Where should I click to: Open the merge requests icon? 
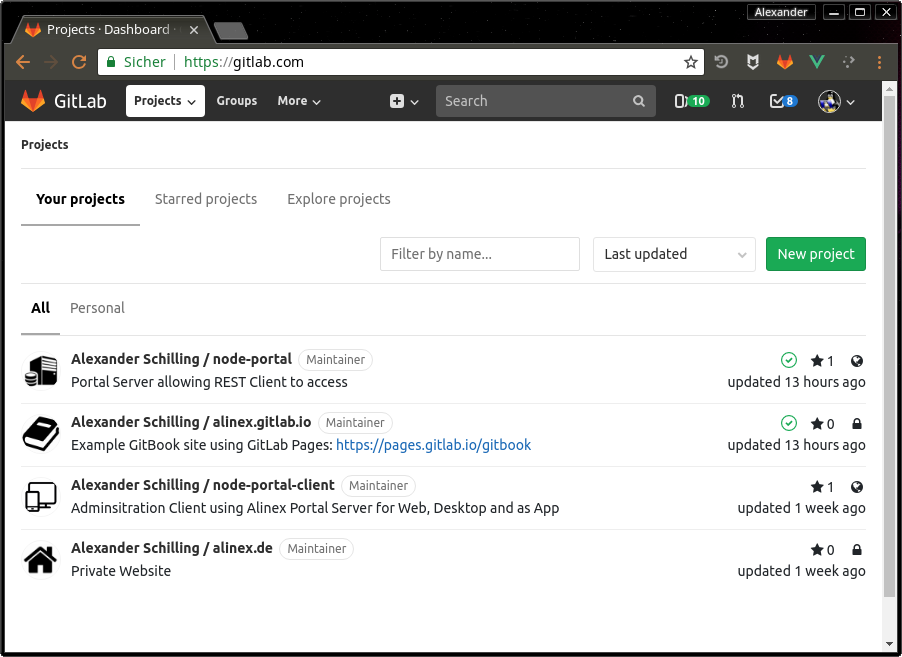pyautogui.click(x=737, y=101)
